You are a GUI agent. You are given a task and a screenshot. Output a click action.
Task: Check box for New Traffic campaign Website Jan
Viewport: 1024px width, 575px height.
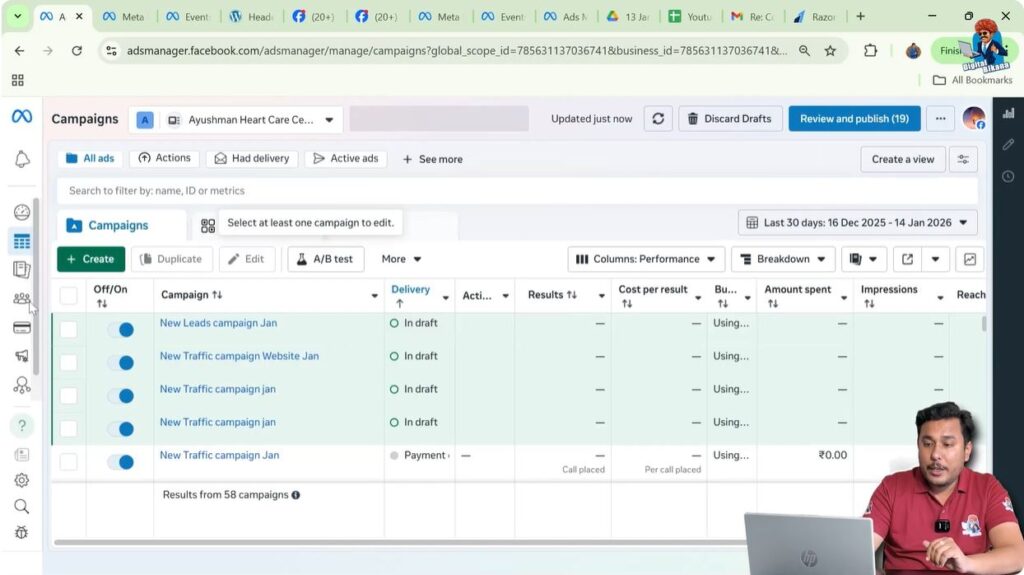pos(69,363)
